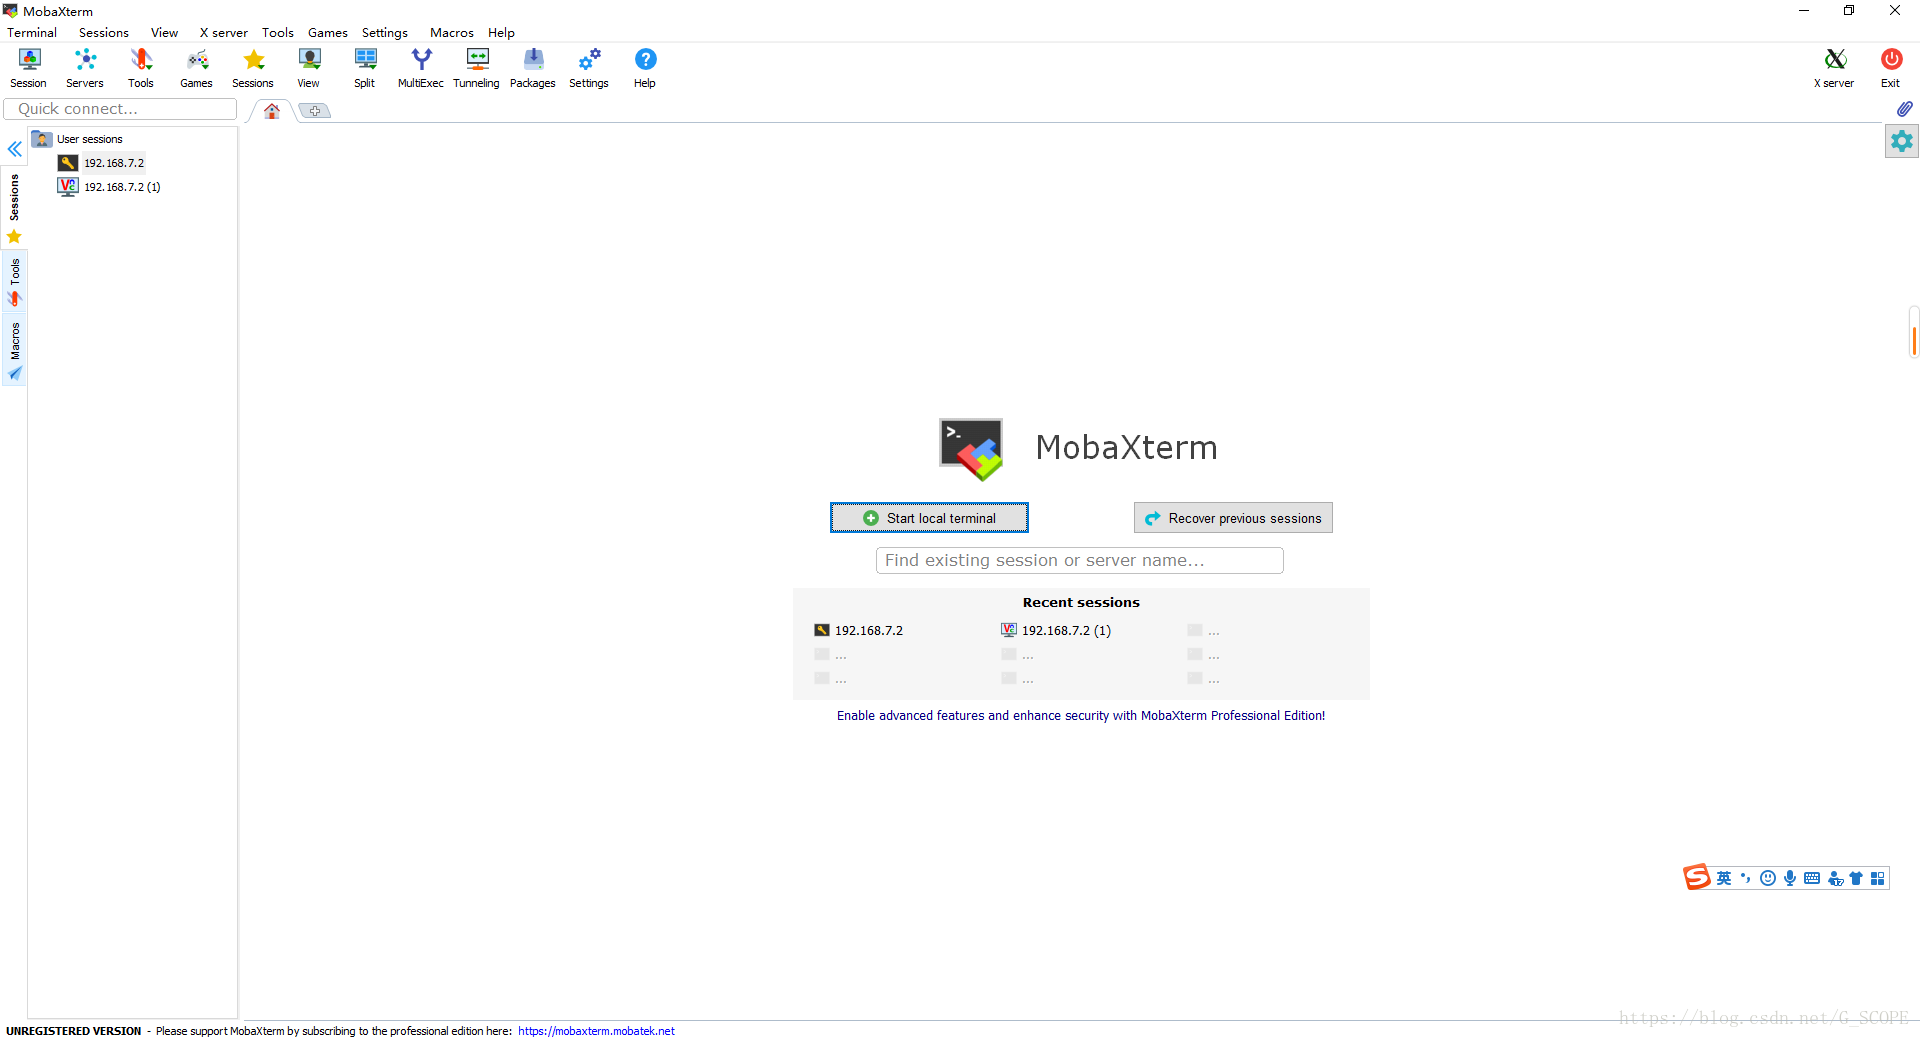Screen dimensions: 1920x1038
Task: Select the home tab icon
Action: (272, 111)
